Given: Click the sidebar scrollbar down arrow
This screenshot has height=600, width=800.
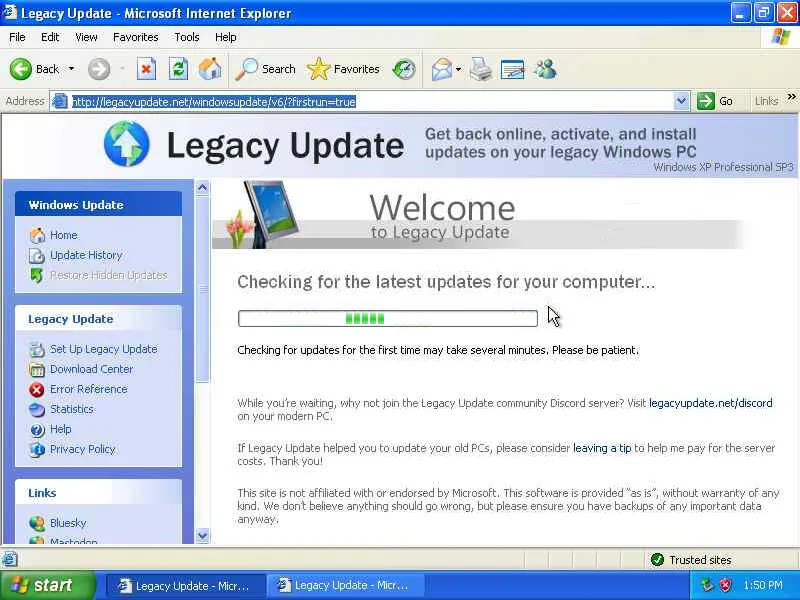Looking at the screenshot, I should pyautogui.click(x=203, y=536).
